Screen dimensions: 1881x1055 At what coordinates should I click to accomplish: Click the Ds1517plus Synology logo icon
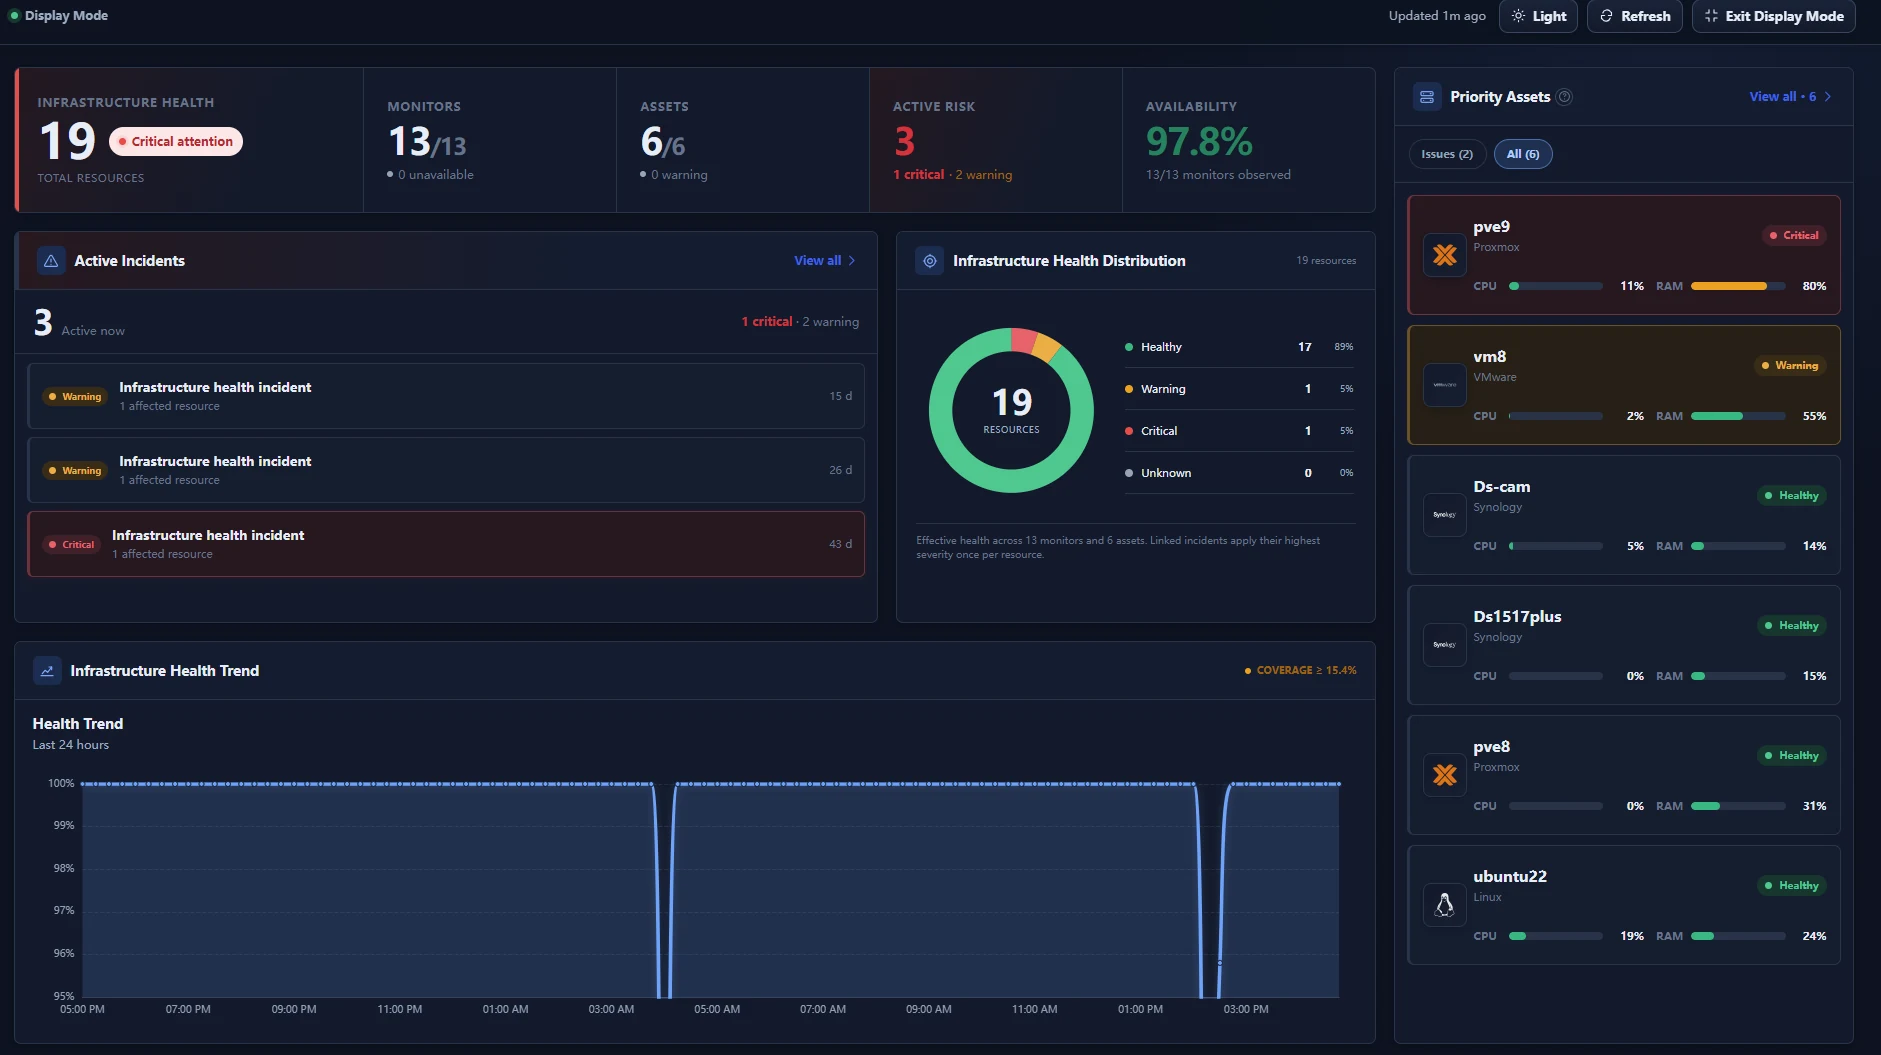1445,645
